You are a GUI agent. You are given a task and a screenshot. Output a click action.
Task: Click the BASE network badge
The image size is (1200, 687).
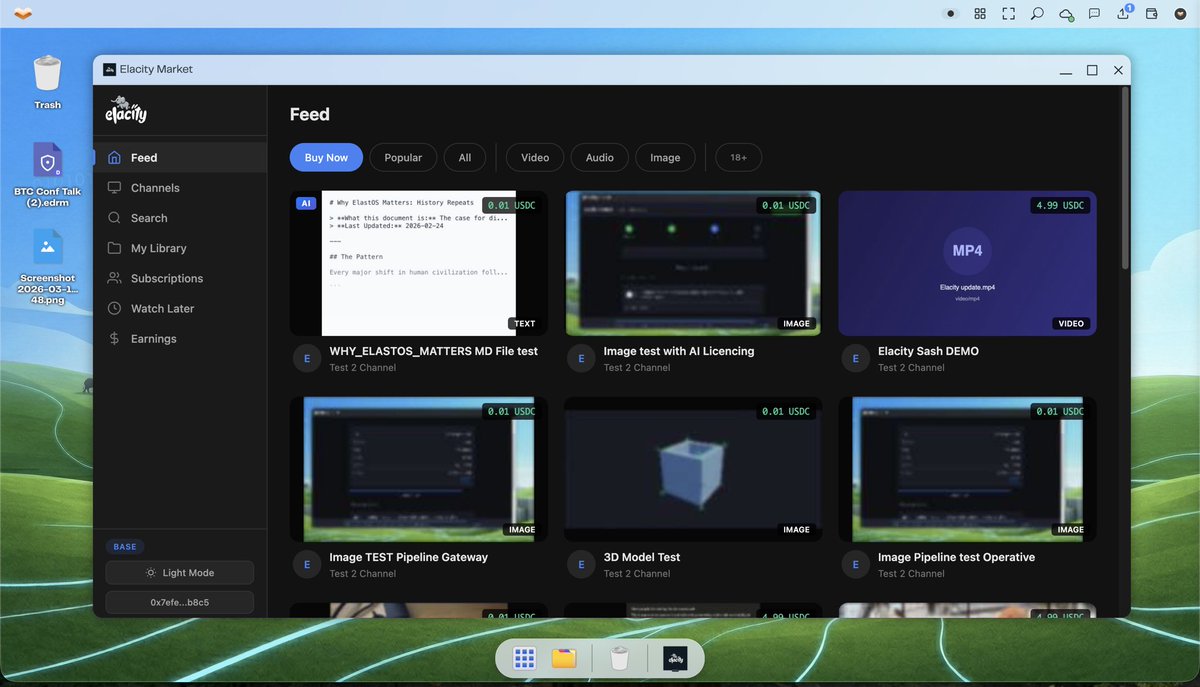[125, 547]
